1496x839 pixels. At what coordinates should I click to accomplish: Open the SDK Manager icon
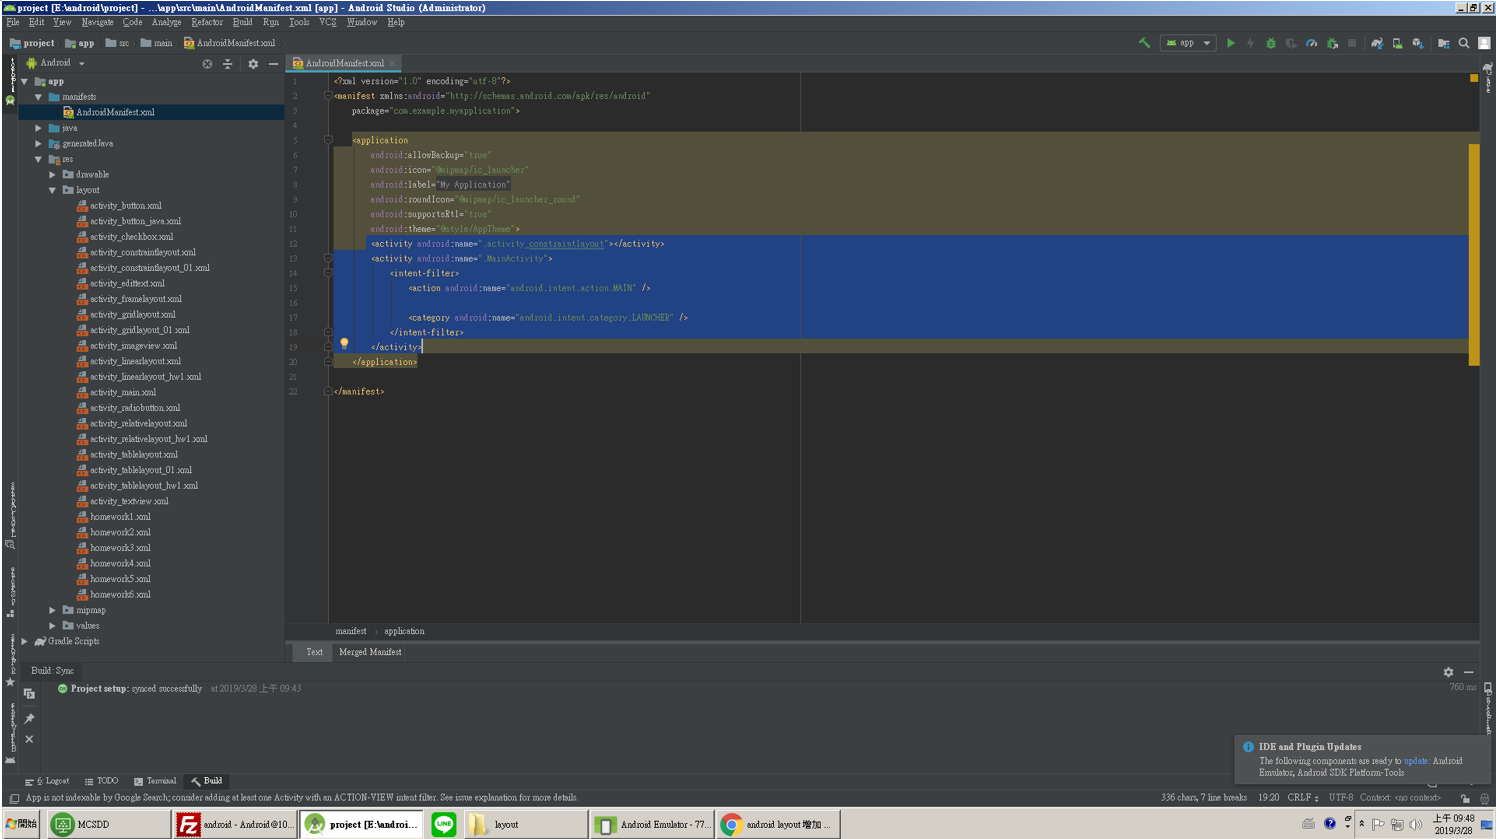point(1418,43)
